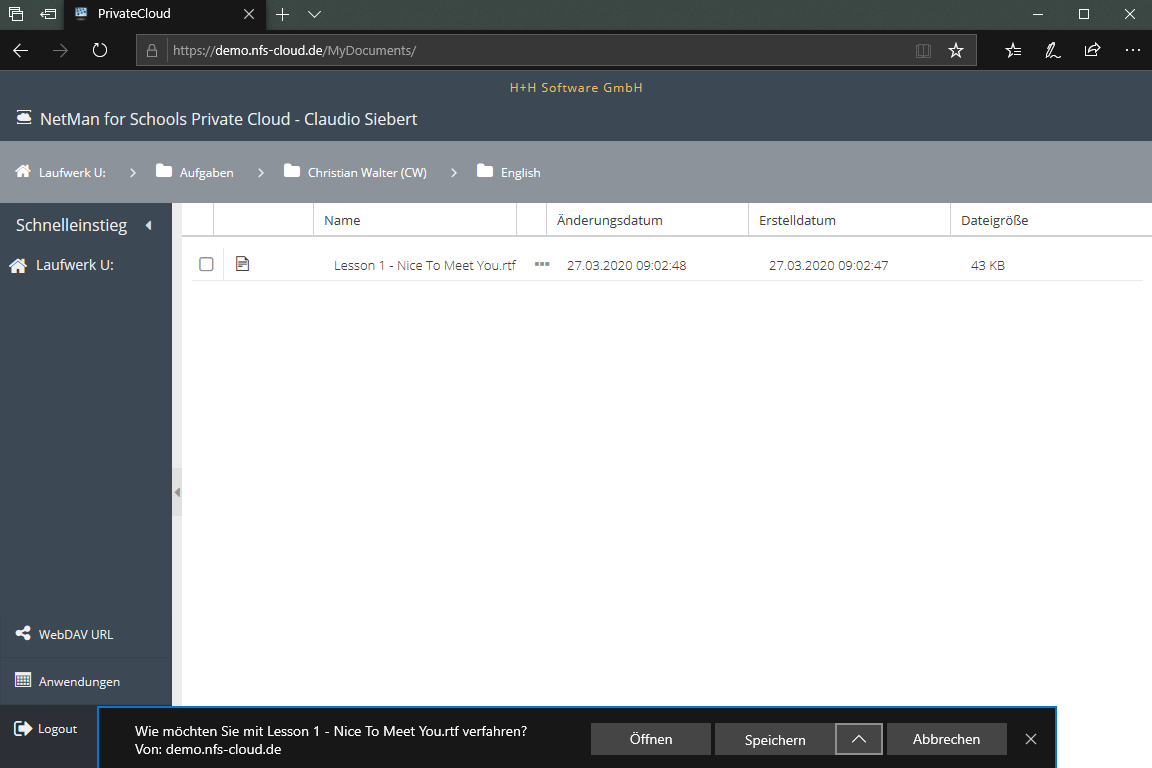Set tabs aside icon
This screenshot has height=768, width=1152.
[48, 14]
